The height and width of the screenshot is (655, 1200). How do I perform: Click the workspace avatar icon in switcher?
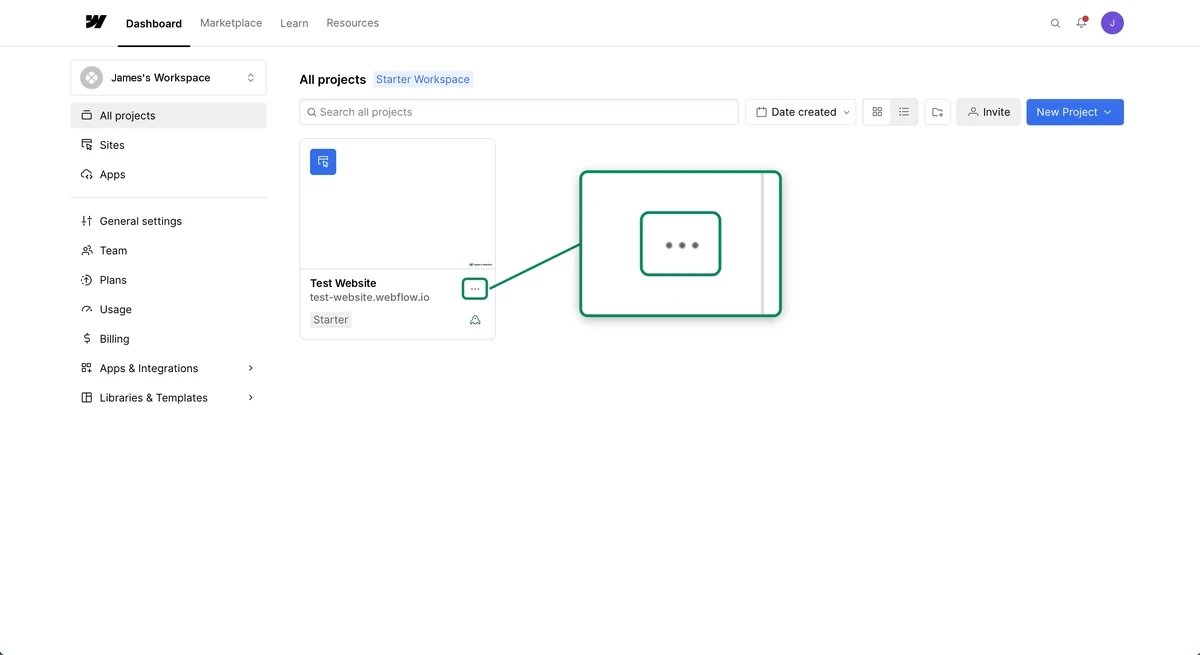92,77
